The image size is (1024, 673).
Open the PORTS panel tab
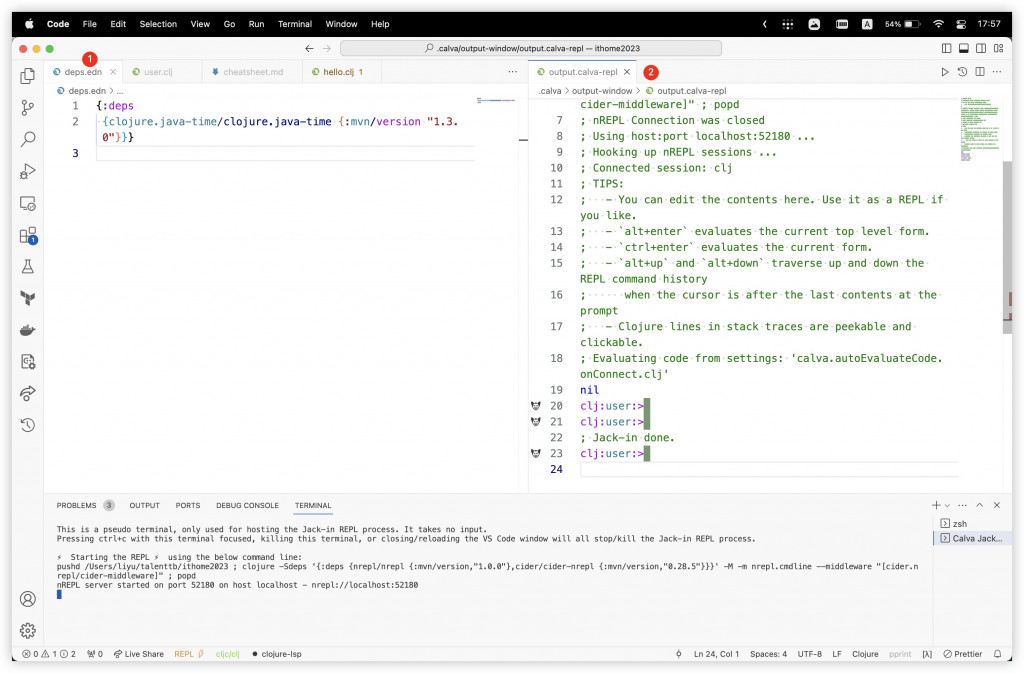tap(187, 505)
